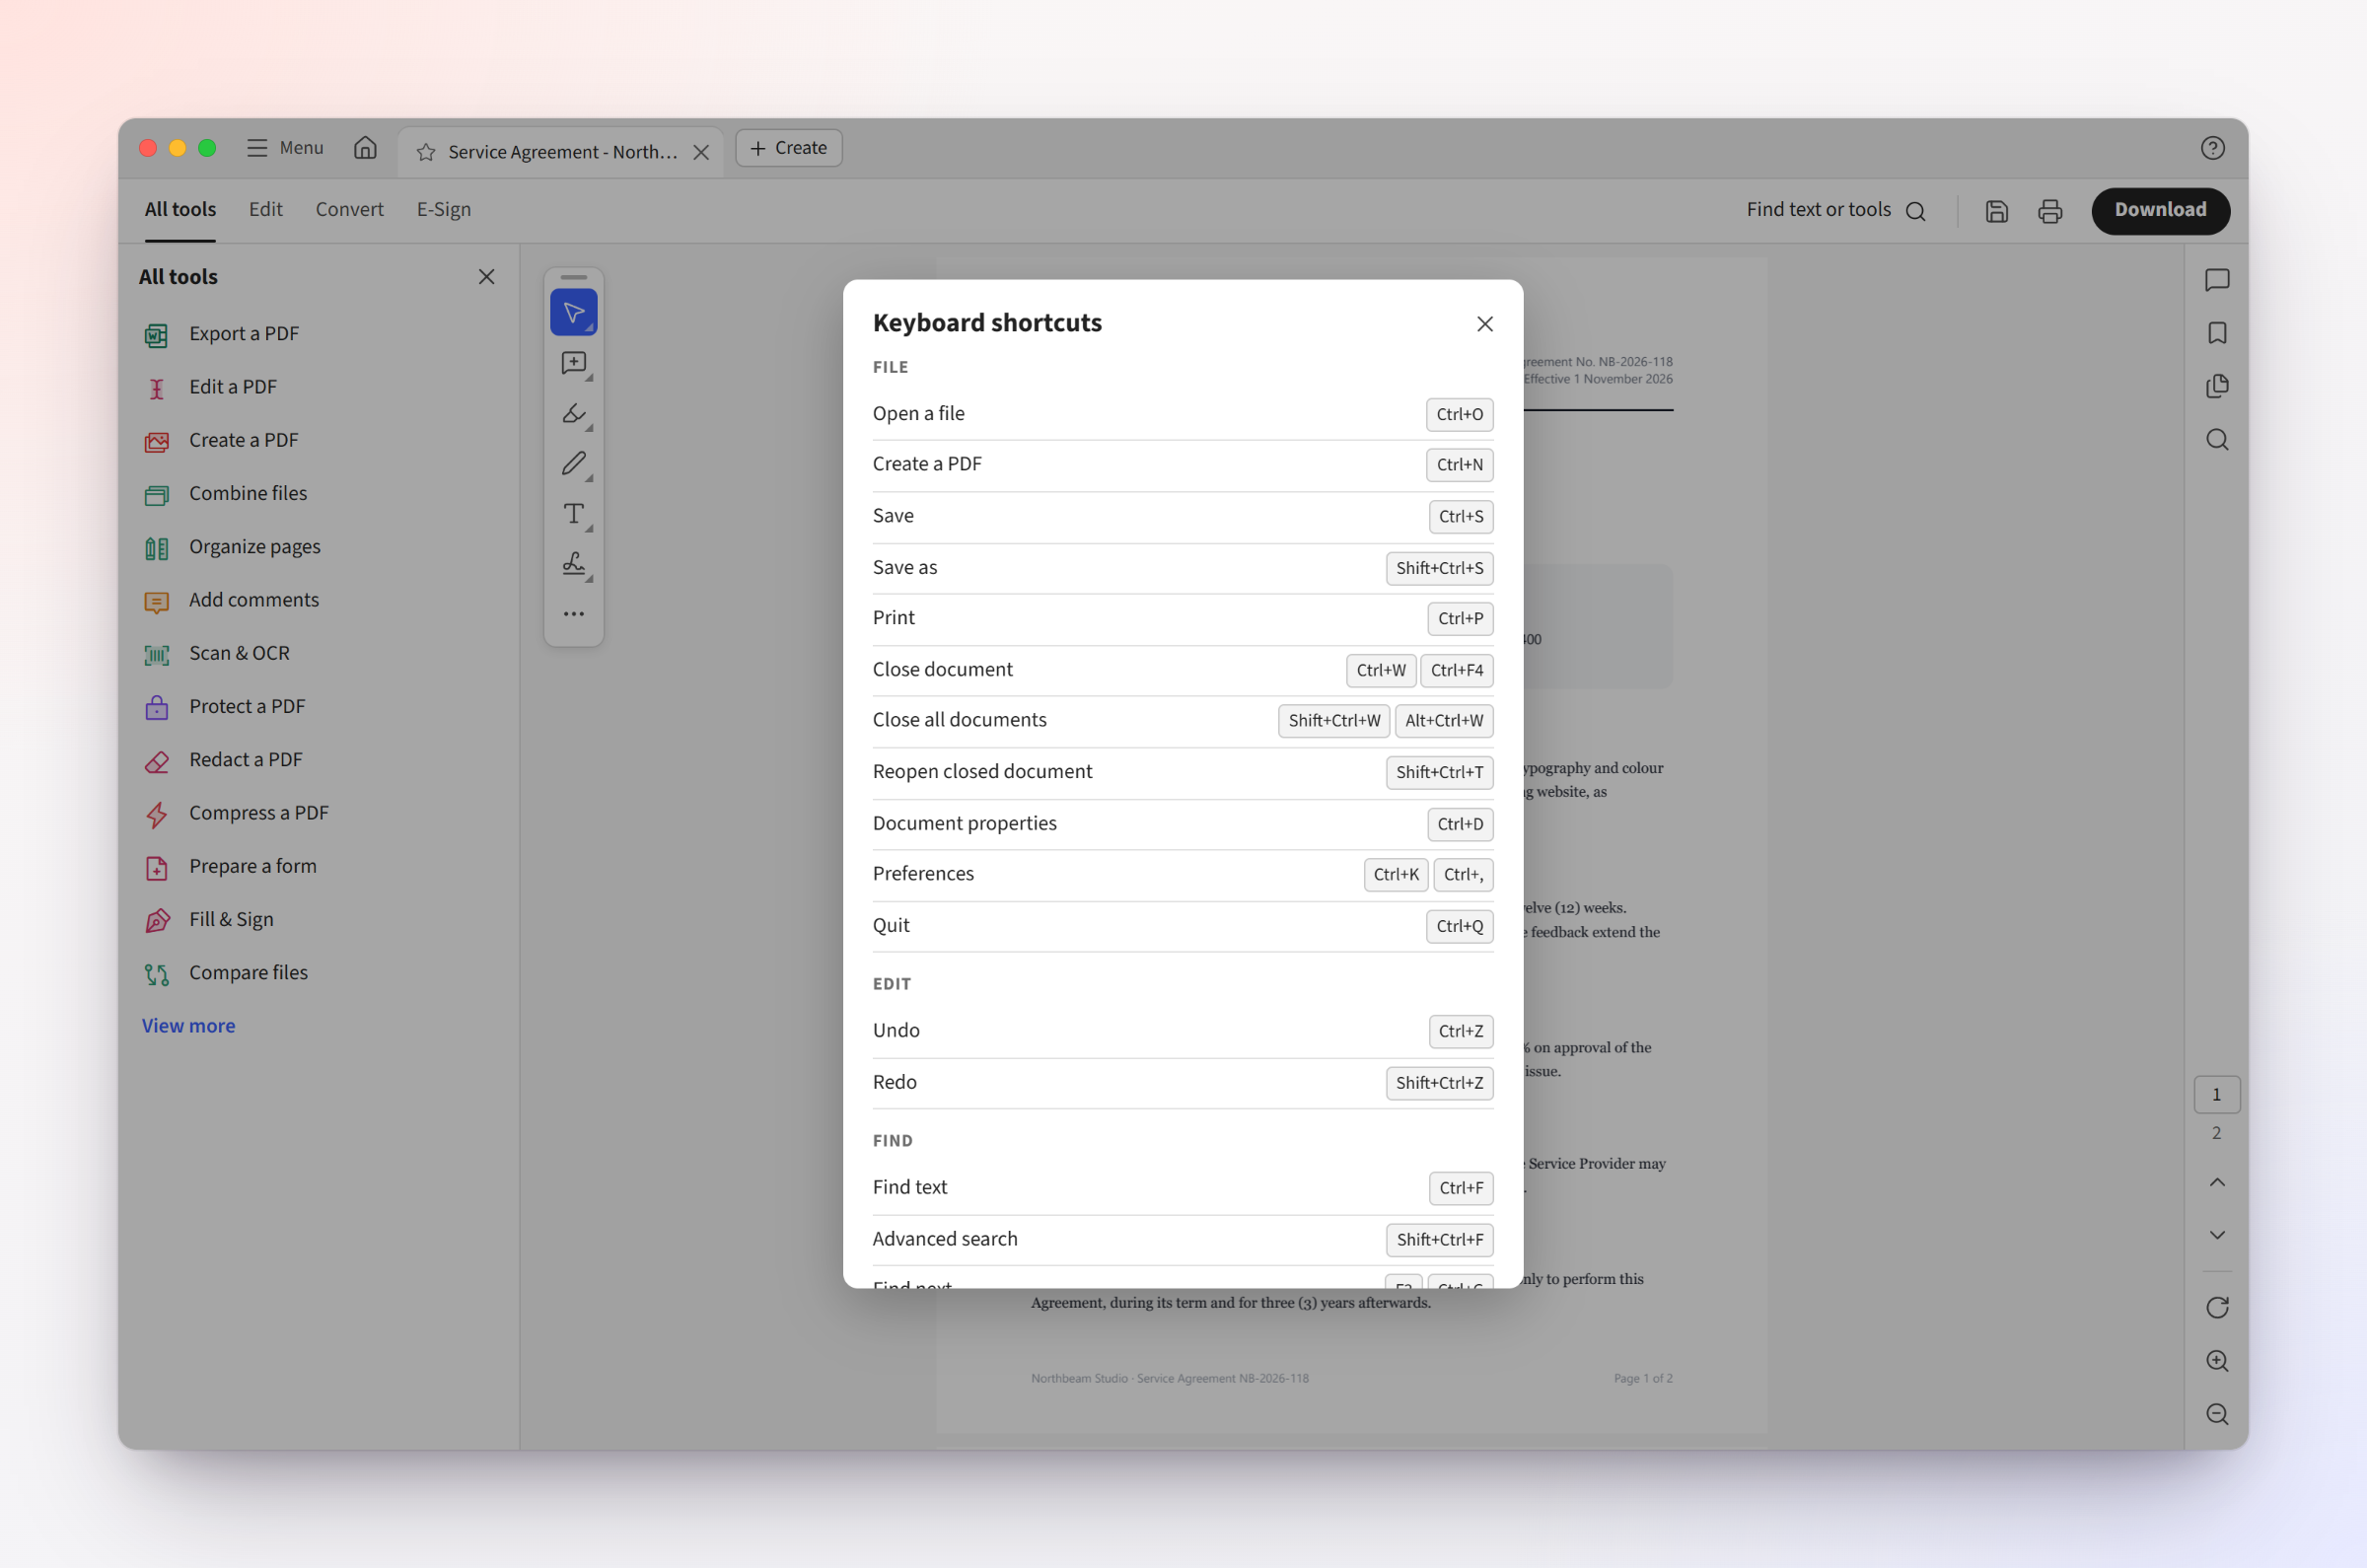Star the Service Agreement tab
2367x1568 pixels.
point(426,152)
